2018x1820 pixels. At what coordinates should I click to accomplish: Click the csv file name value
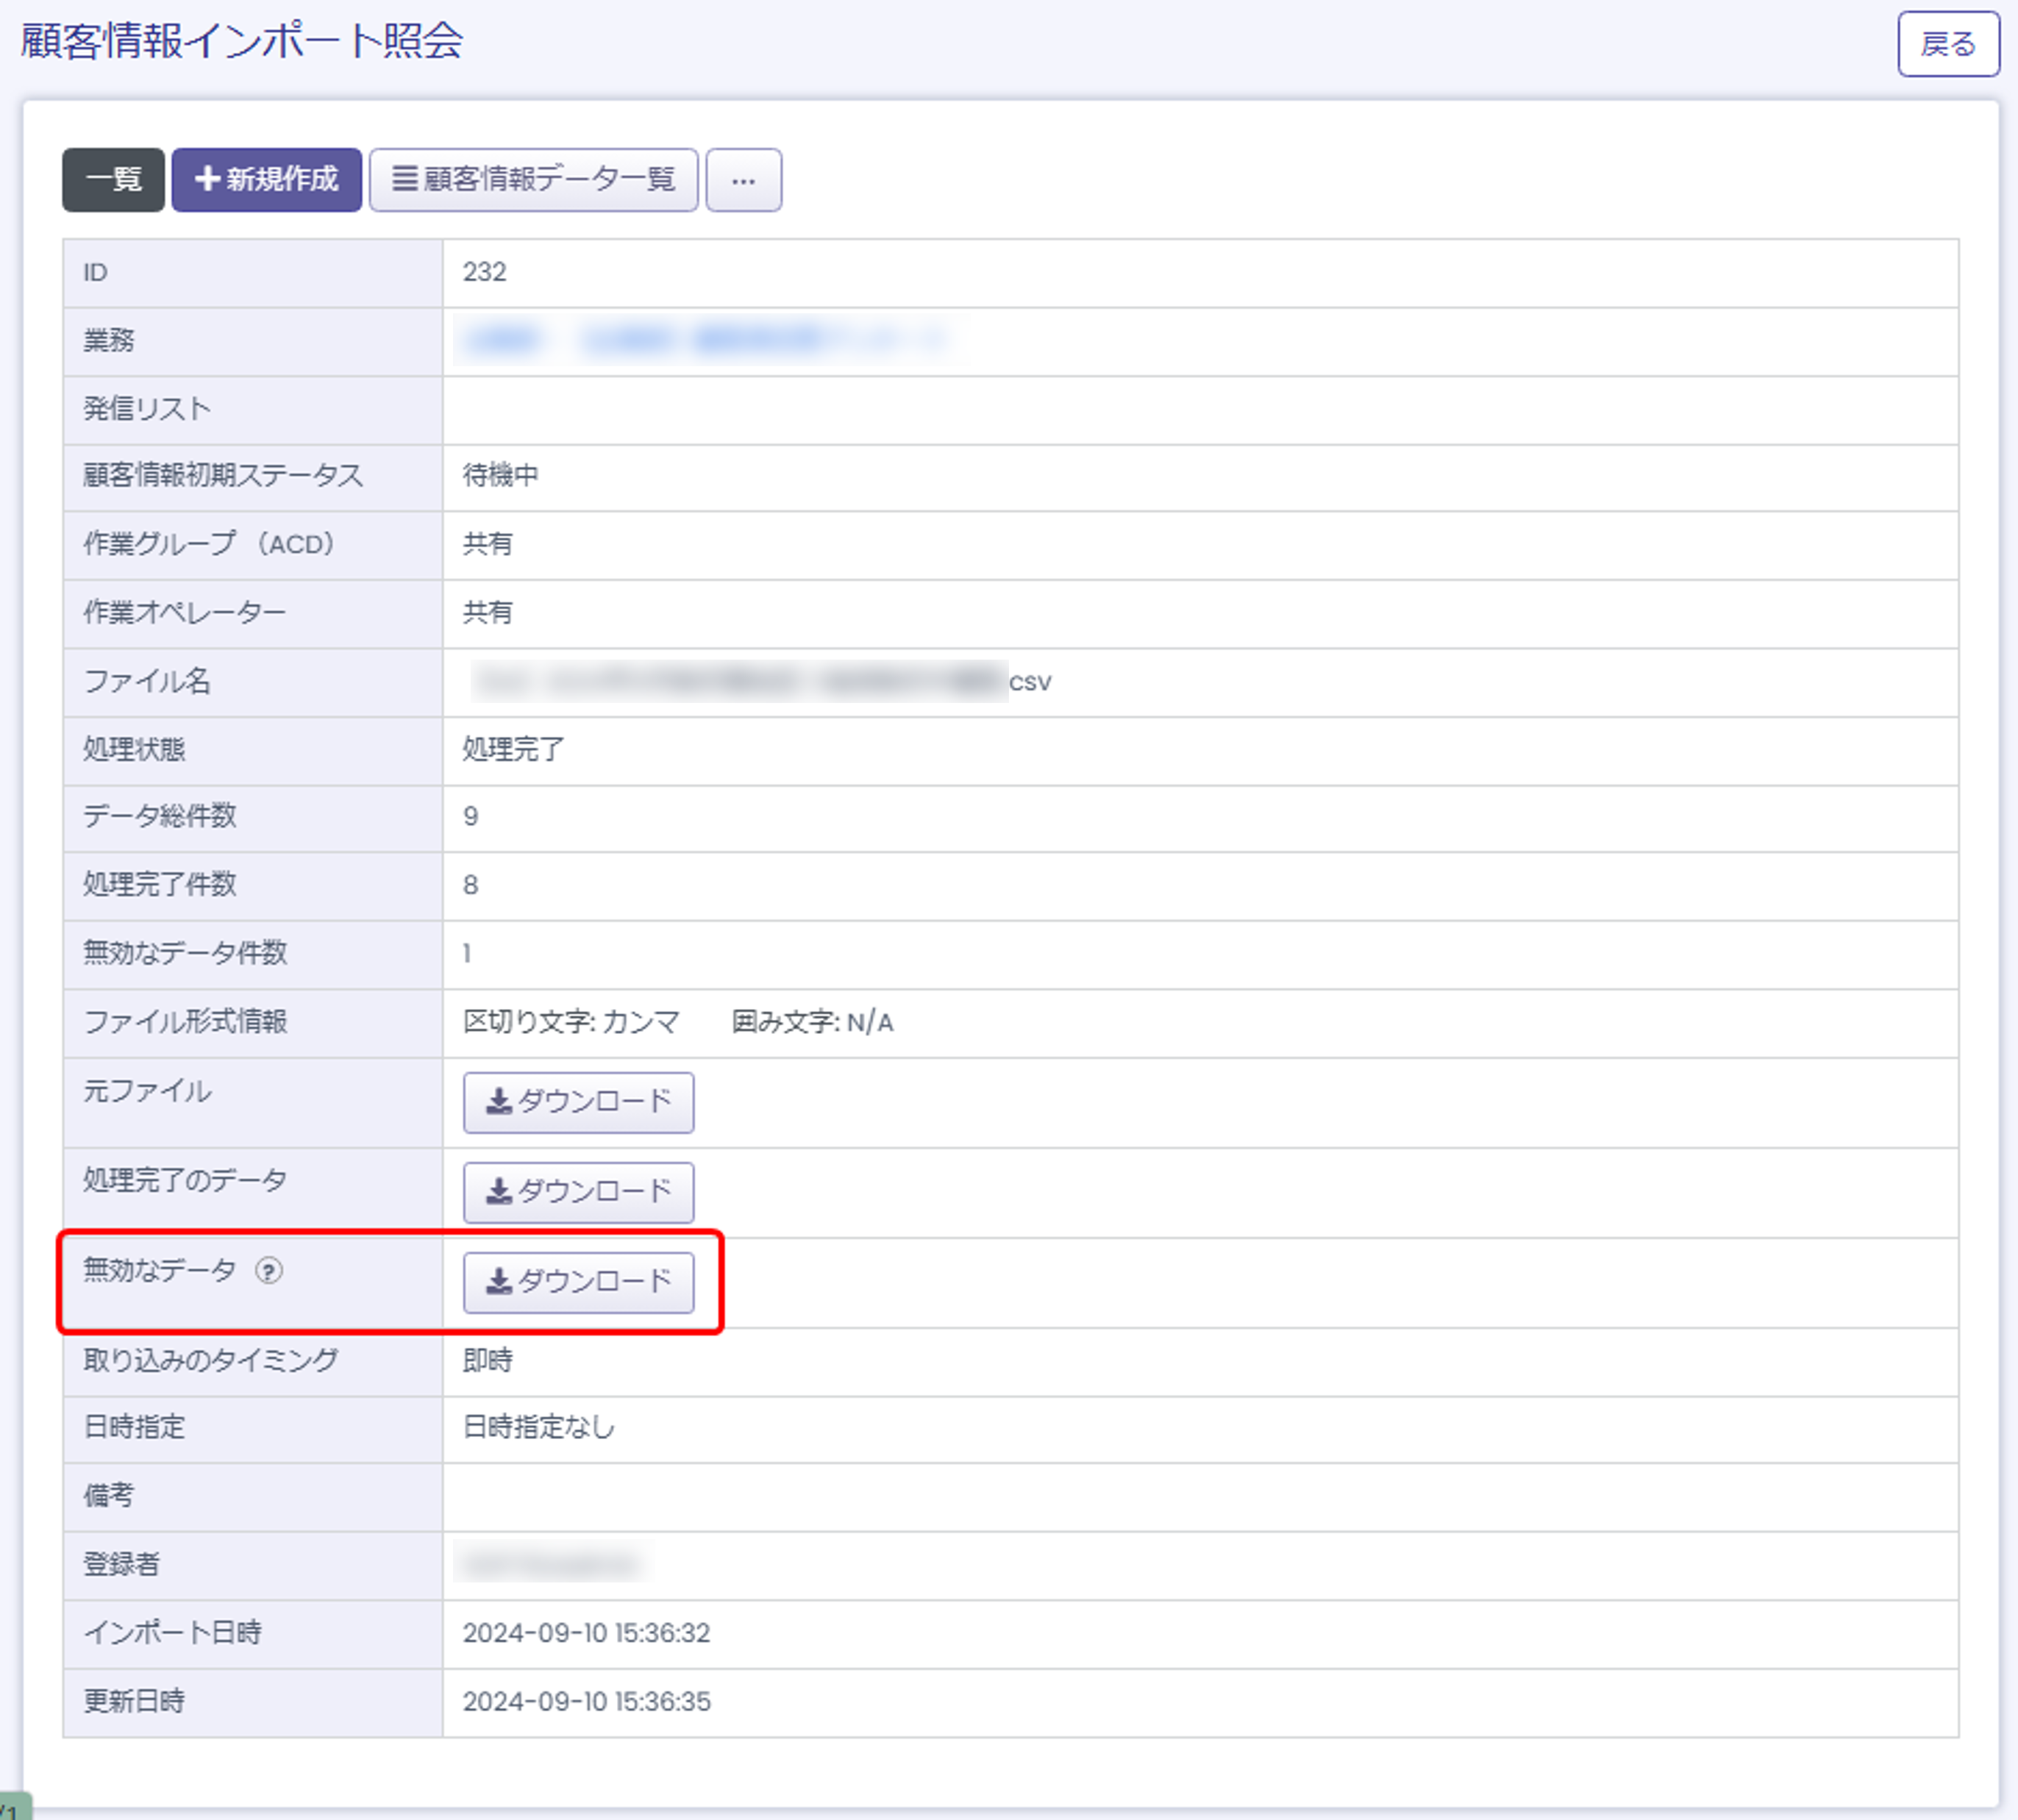[x=760, y=682]
